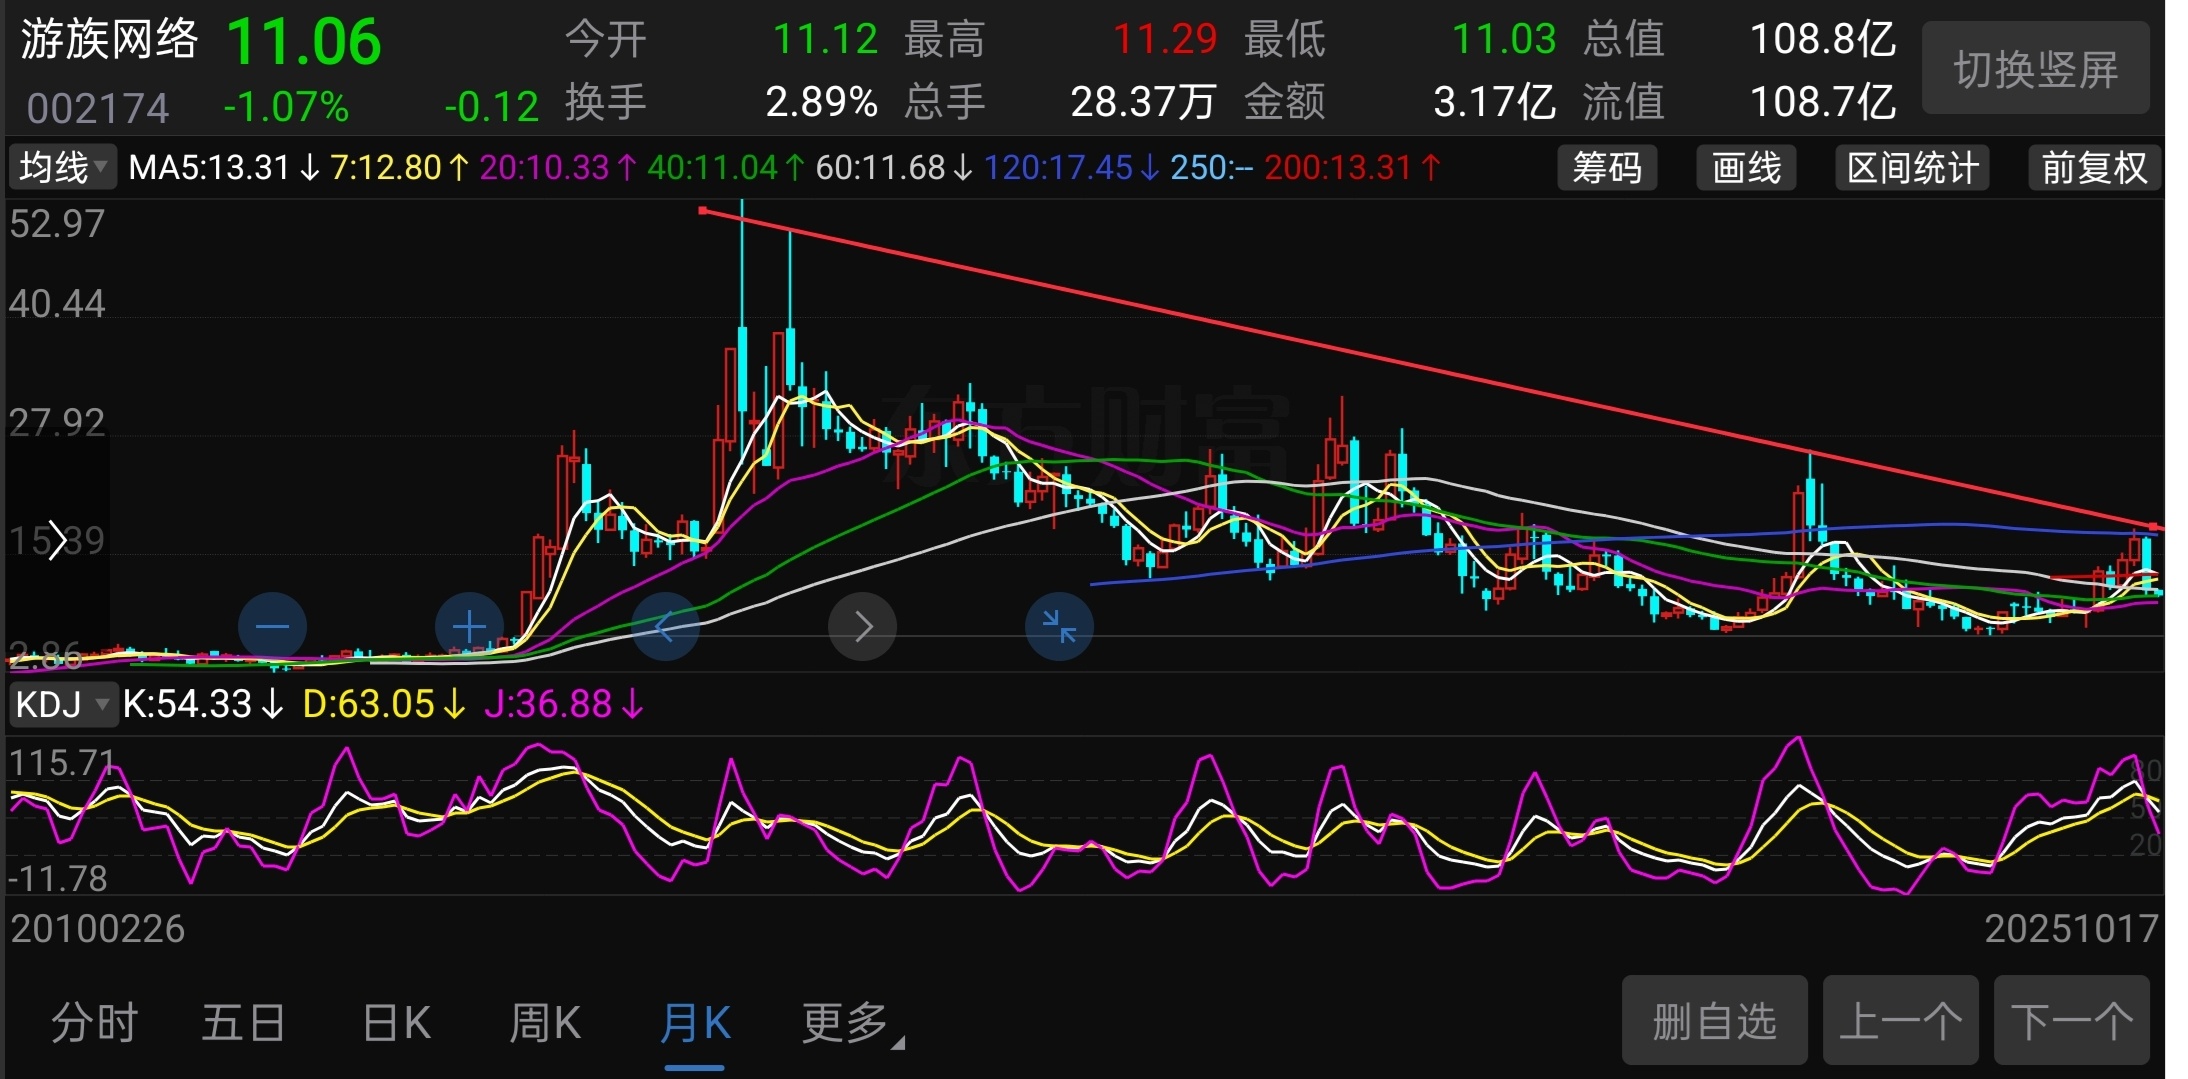Click the price axis label 40.44
This screenshot has height=1079, width=2188.
click(57, 304)
